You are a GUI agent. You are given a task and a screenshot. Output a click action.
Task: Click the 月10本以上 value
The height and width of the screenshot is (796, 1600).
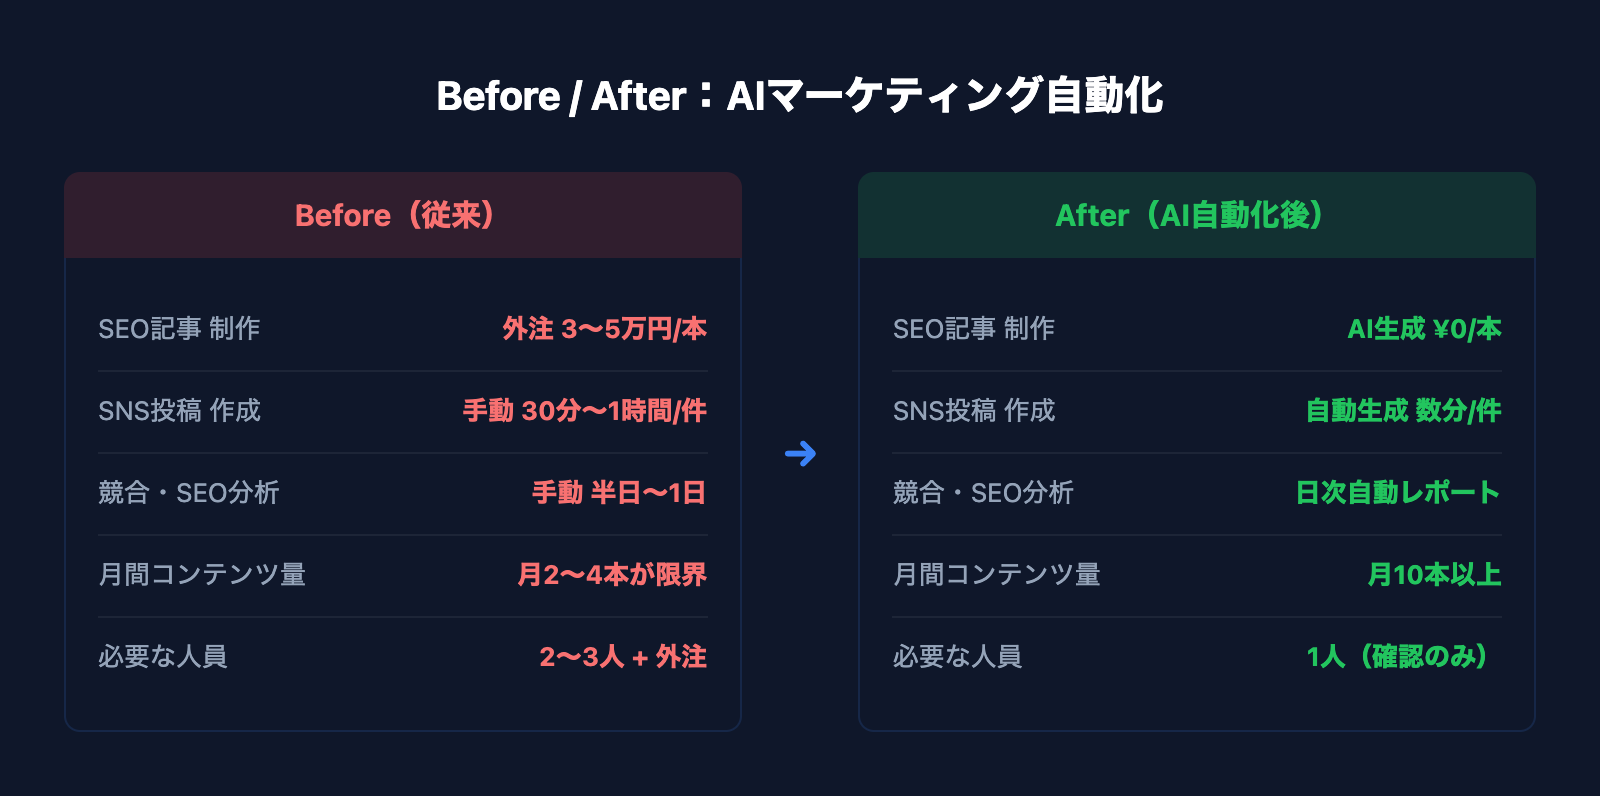(x=1434, y=575)
